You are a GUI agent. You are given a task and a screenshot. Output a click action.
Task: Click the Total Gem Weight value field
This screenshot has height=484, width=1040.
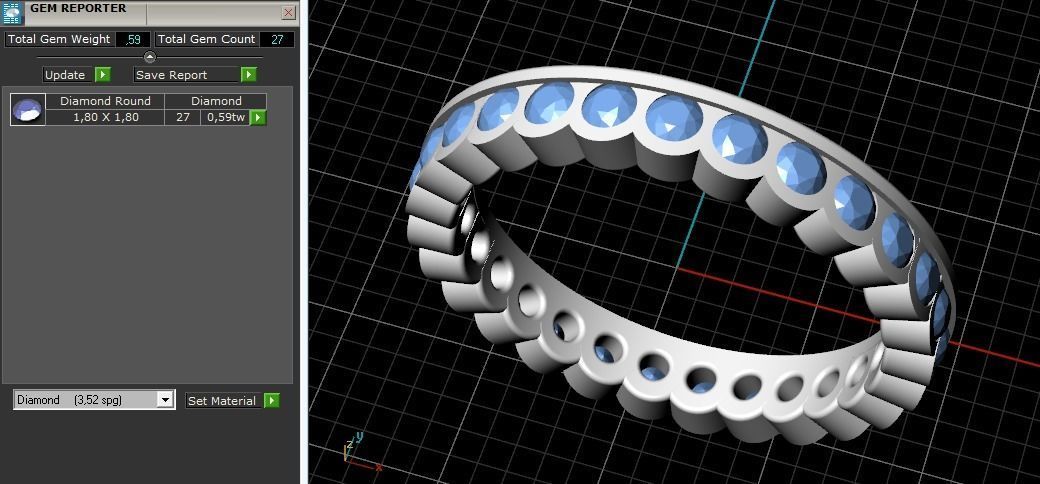click(133, 39)
